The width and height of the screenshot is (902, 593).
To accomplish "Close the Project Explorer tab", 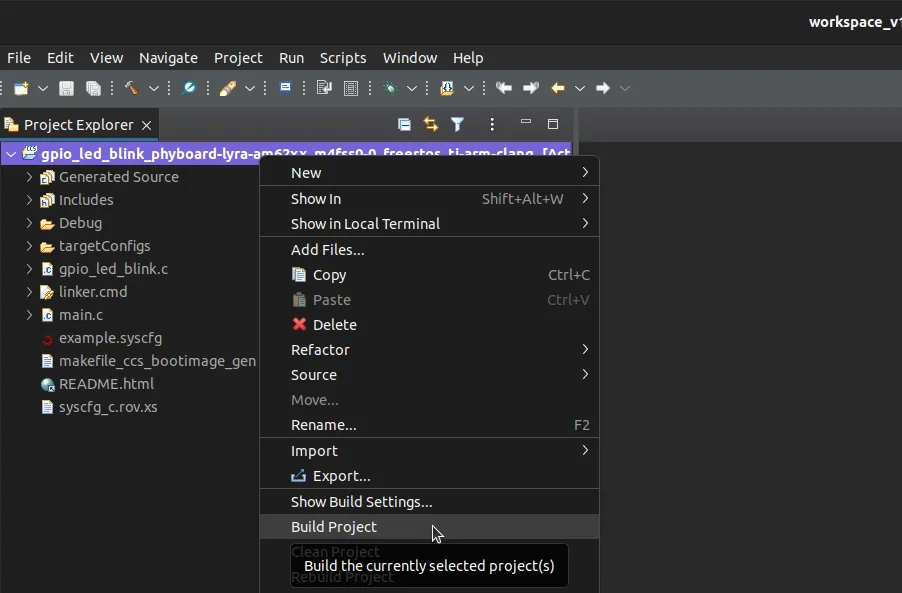I will tap(146, 125).
